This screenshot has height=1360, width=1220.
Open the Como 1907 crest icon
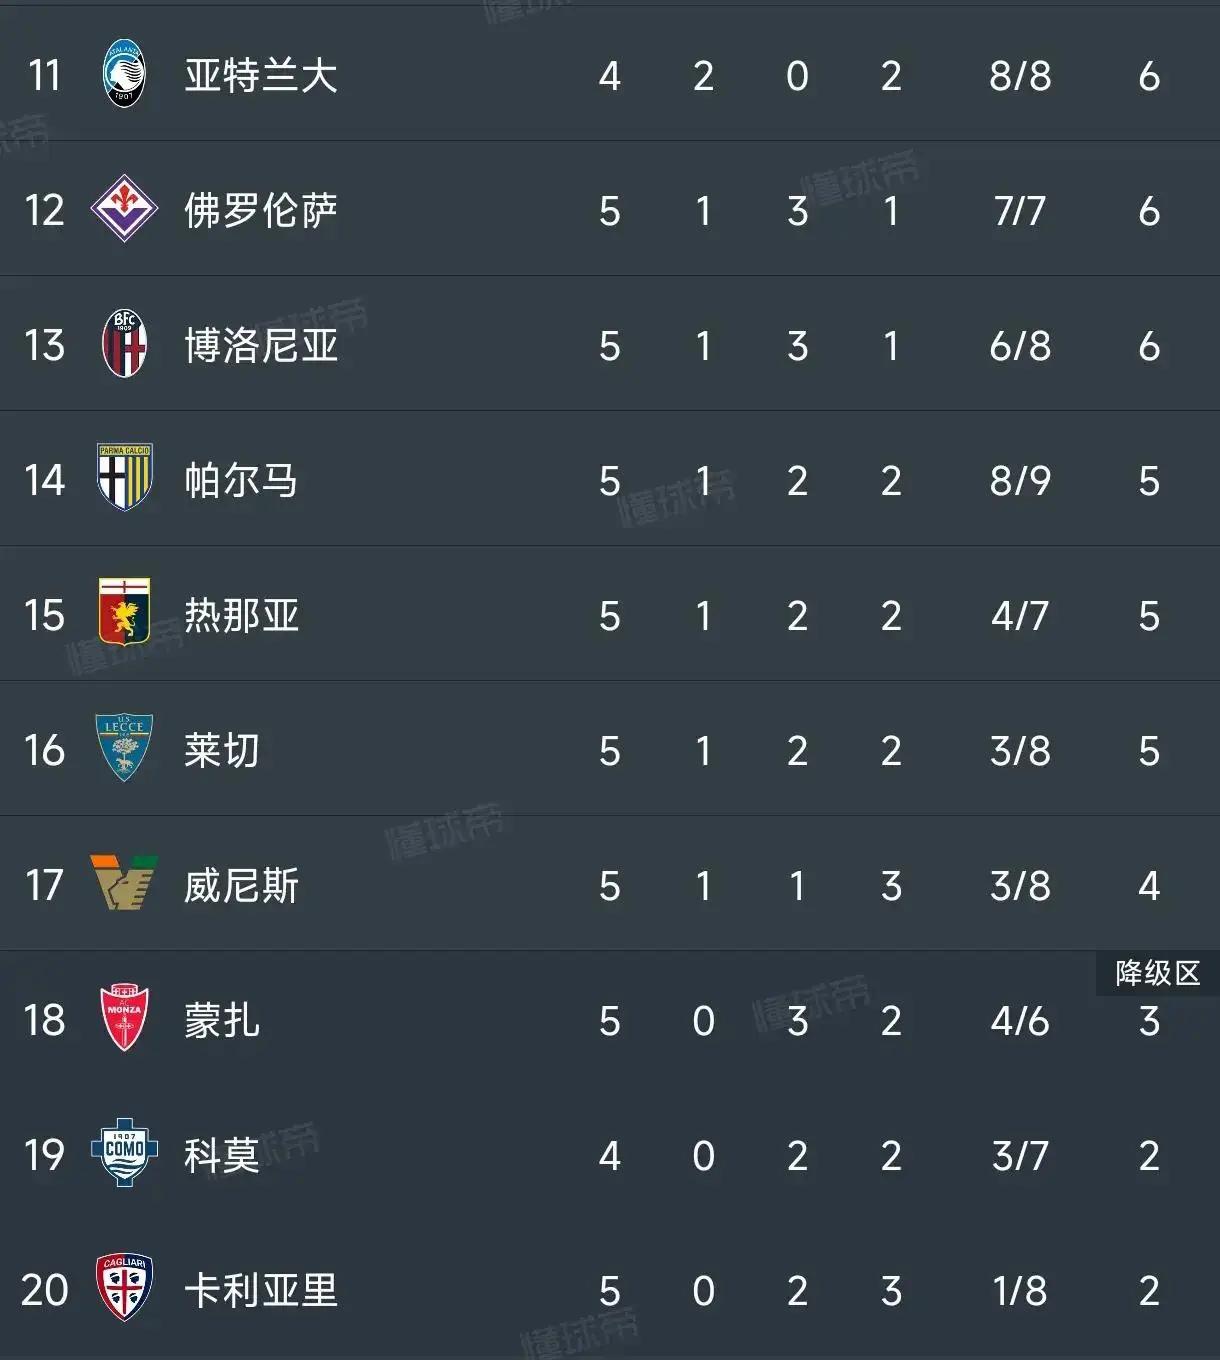click(124, 1153)
